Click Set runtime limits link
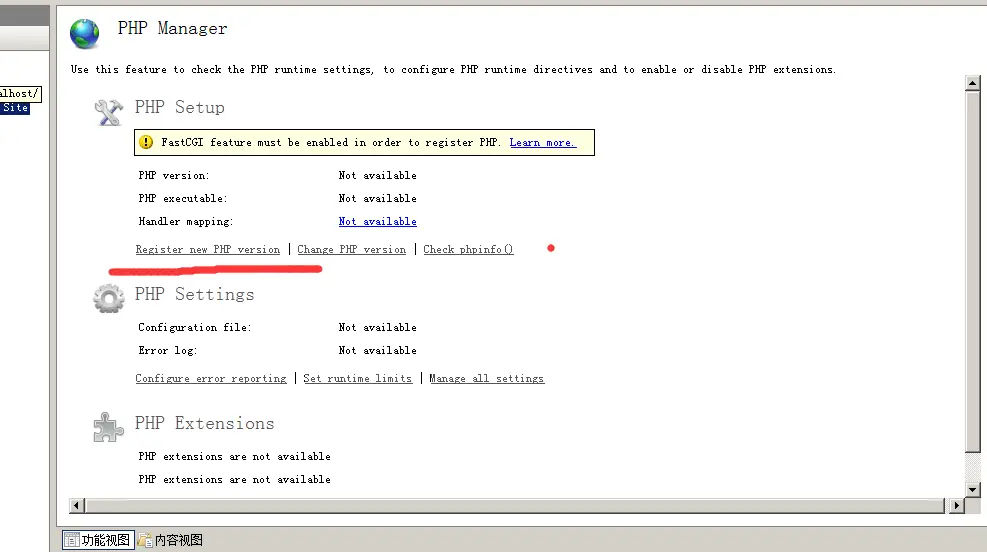 (x=358, y=378)
